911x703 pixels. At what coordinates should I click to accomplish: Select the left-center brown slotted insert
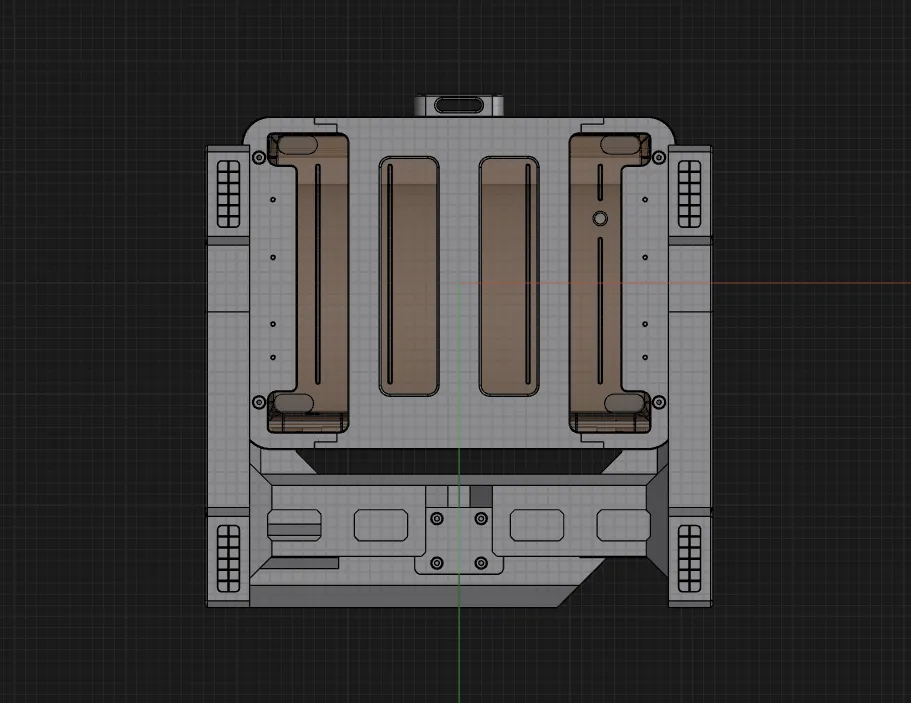pos(409,277)
